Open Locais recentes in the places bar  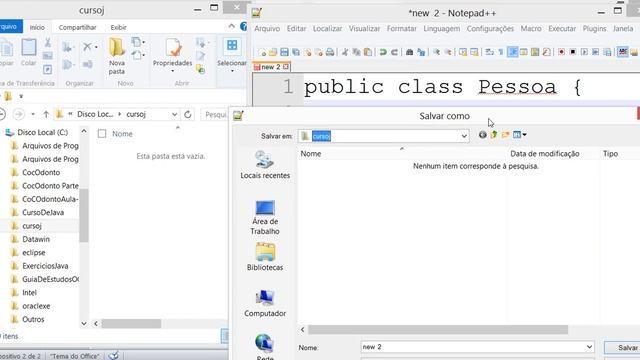click(x=265, y=165)
